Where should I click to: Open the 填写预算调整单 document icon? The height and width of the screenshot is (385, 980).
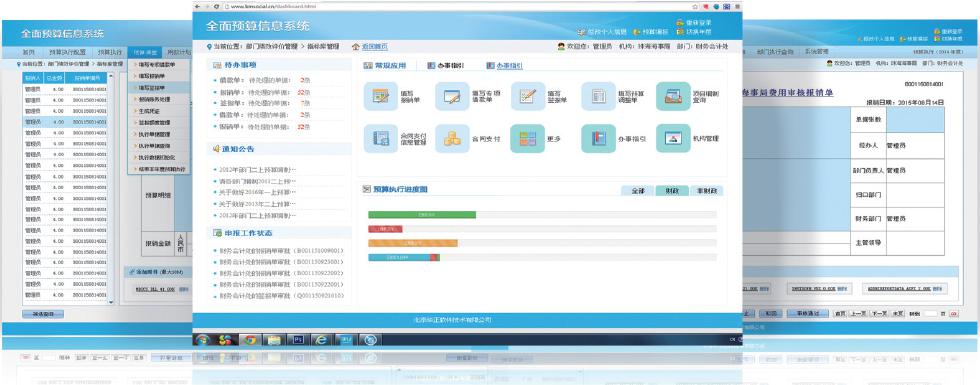click(x=599, y=96)
